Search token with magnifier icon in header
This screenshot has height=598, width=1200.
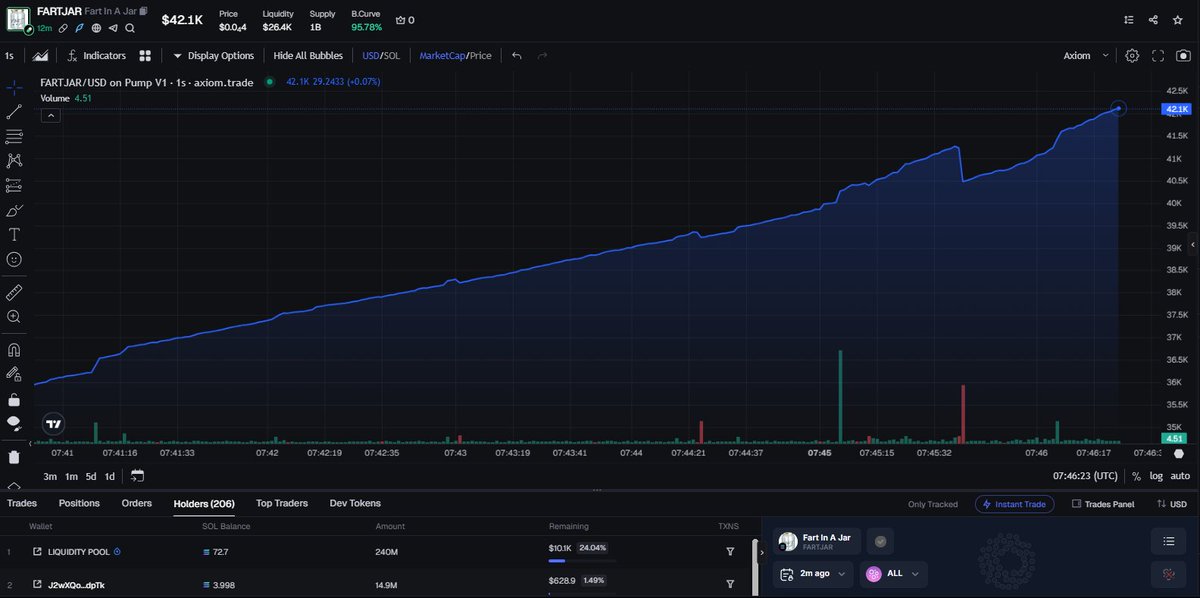point(130,28)
